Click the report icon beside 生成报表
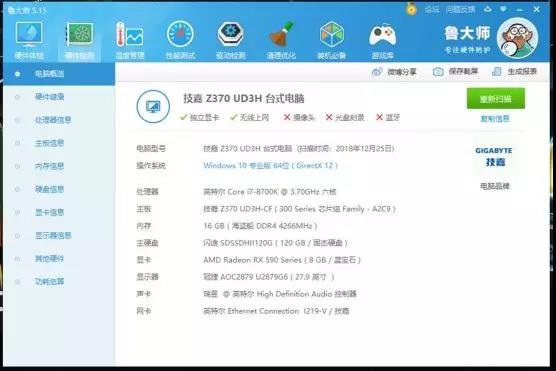 (497, 72)
